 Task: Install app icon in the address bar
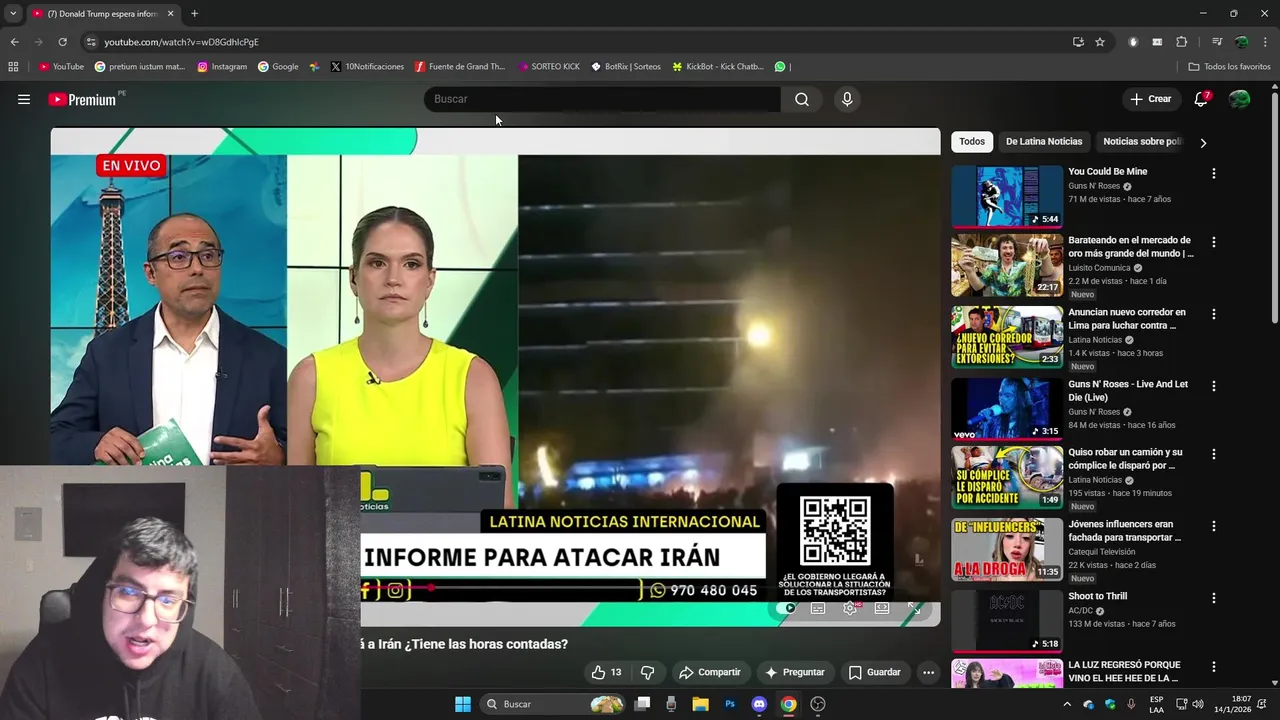(1078, 42)
